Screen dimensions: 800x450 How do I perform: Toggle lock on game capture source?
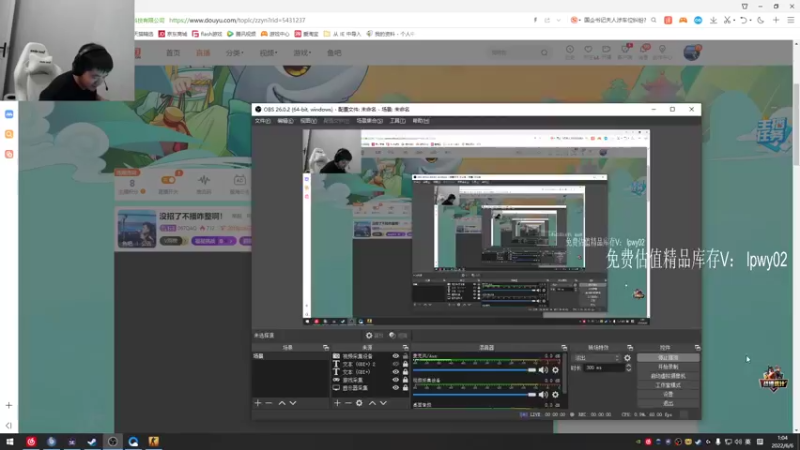[406, 380]
